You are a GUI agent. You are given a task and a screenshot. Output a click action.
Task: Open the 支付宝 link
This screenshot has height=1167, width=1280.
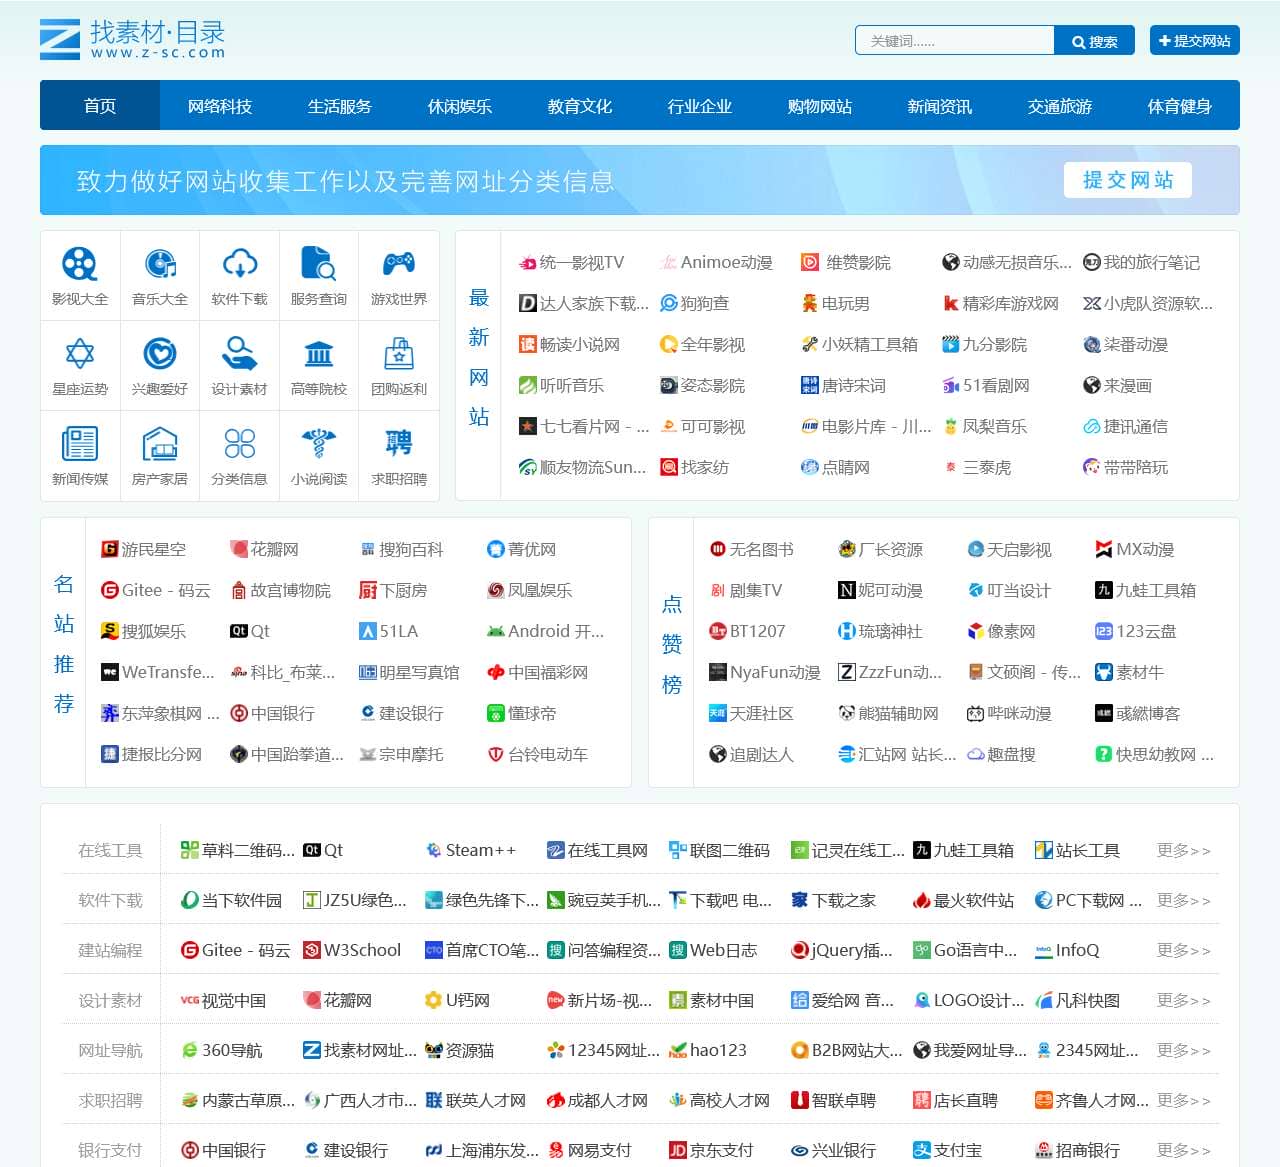(958, 1150)
